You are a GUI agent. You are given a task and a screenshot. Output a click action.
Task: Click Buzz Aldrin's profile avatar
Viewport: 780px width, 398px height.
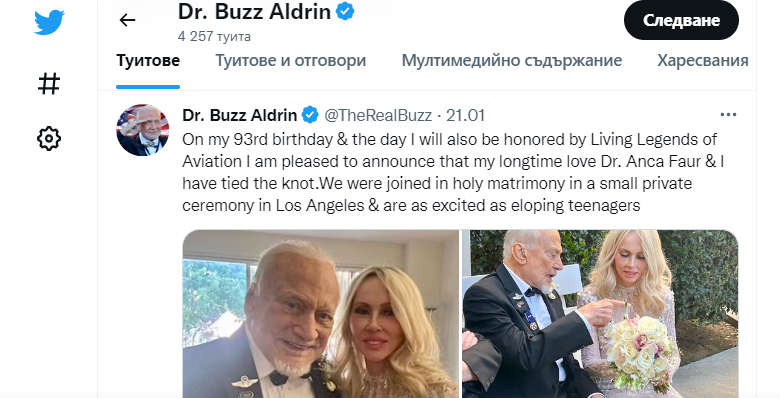[x=143, y=130]
